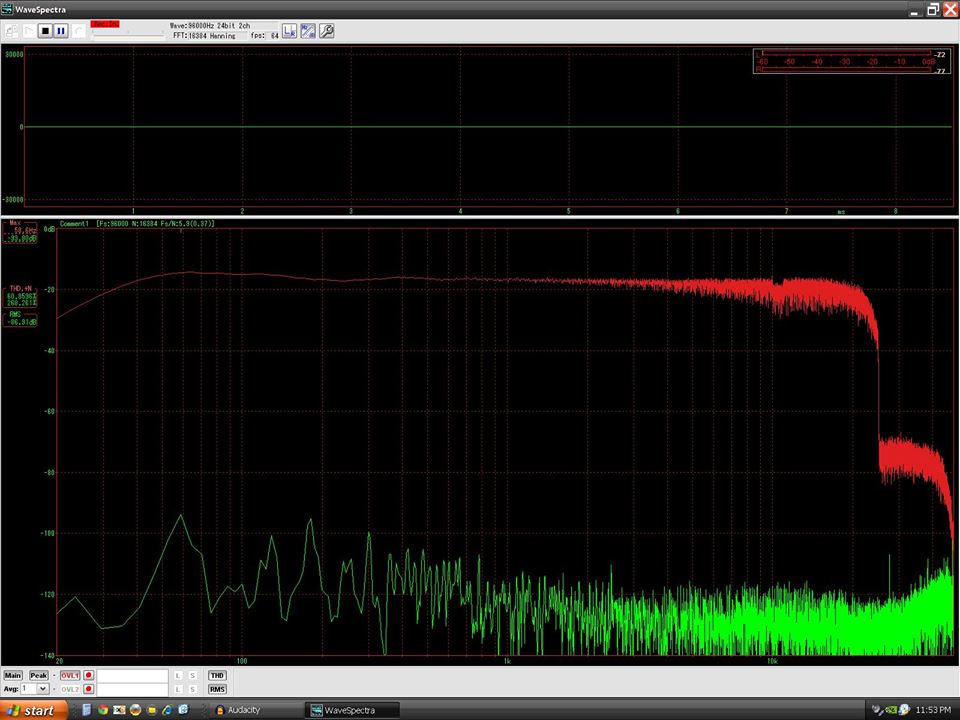Screen dimensions: 960x720
Task: Click the OVL1 comment input field
Action: pyautogui.click(x=132, y=675)
